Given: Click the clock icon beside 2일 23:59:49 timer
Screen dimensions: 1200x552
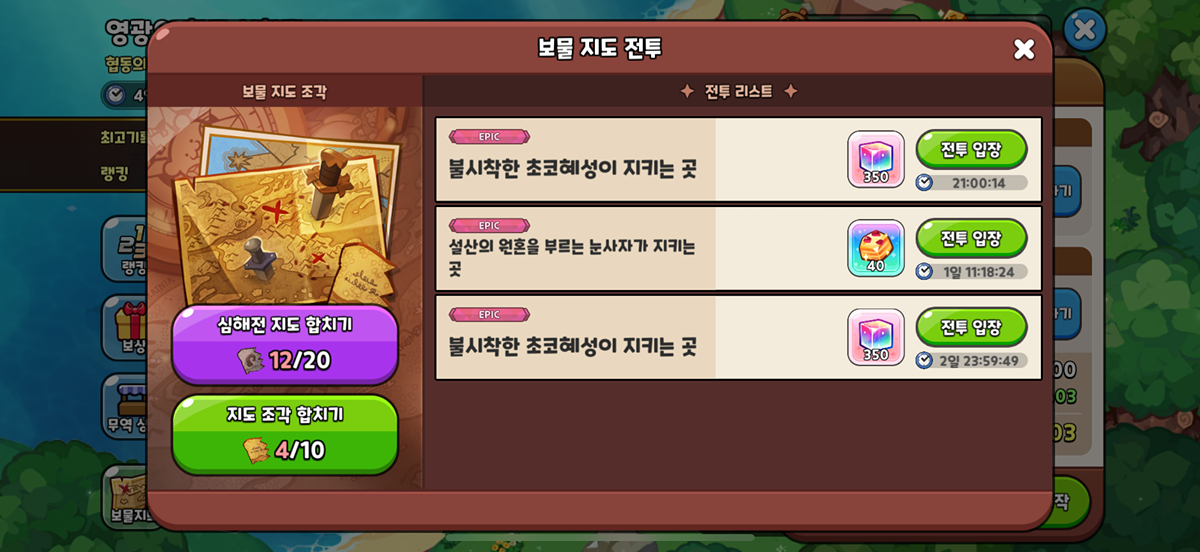Looking at the screenshot, I should [925, 360].
